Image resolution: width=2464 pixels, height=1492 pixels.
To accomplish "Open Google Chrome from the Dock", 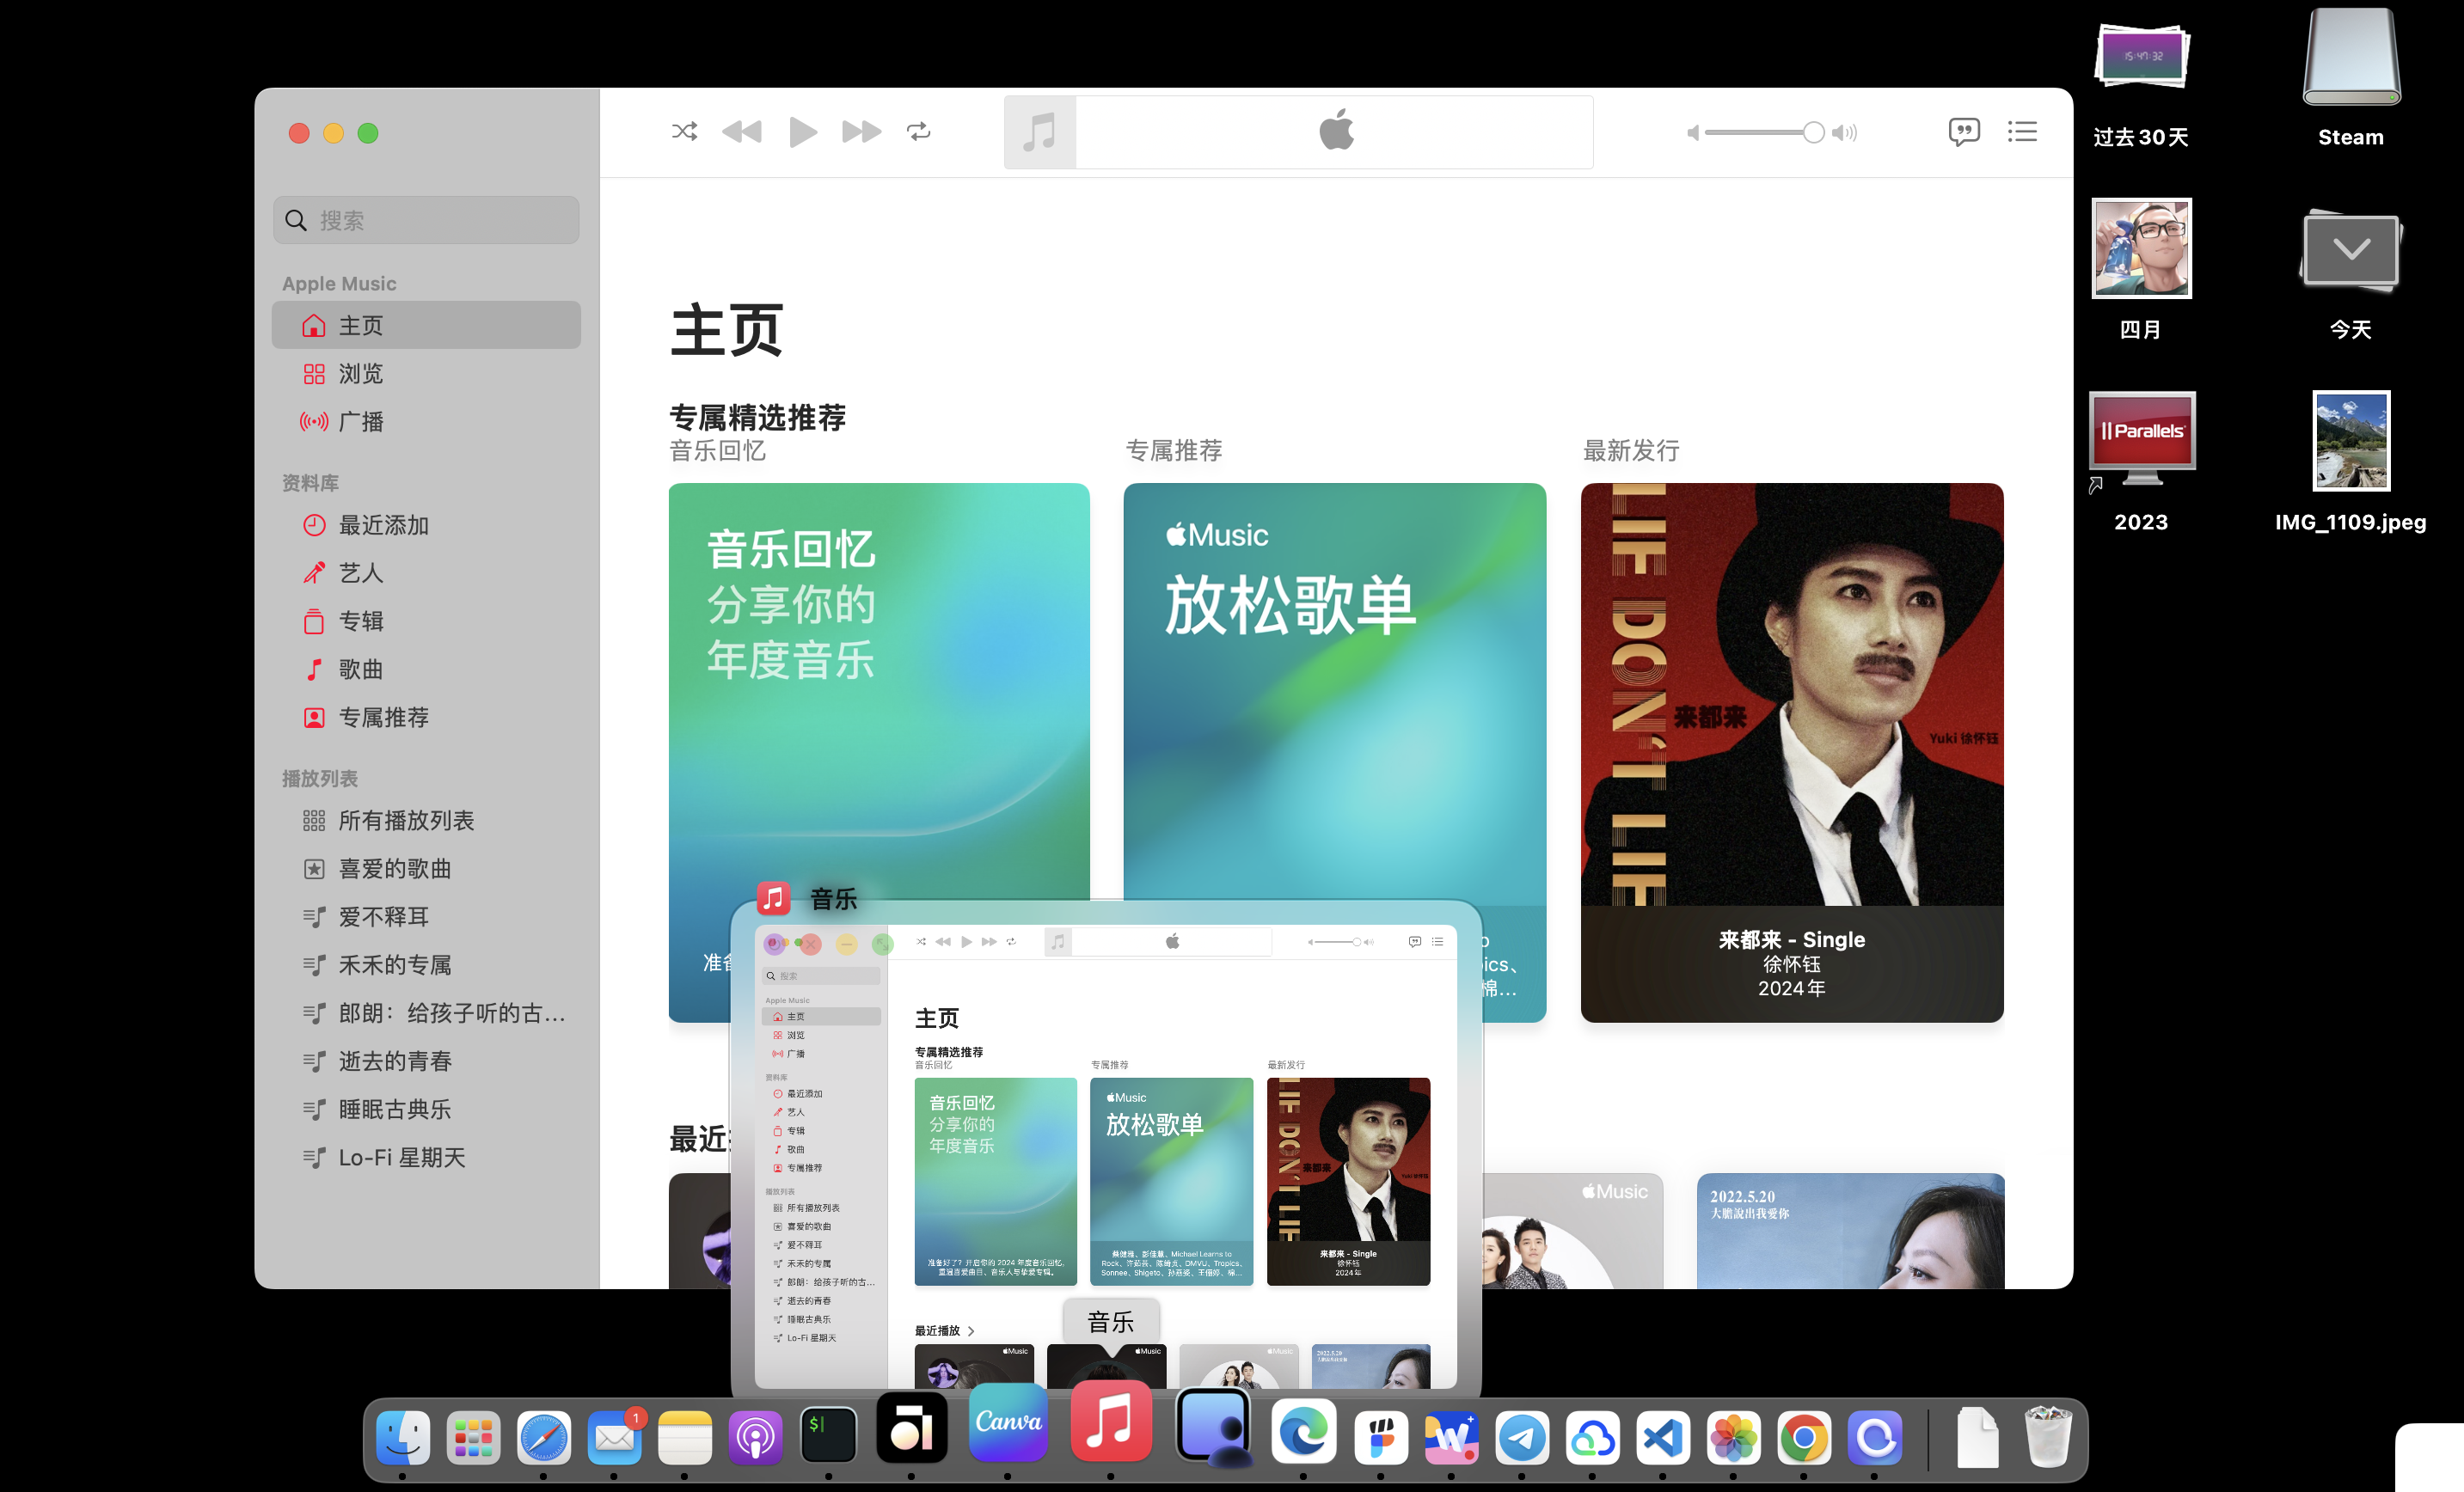I will (x=1804, y=1438).
